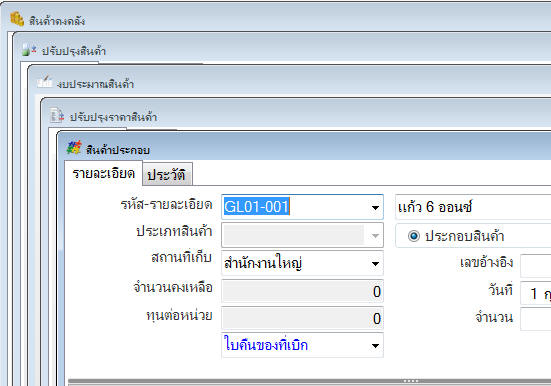Click the horizontal splitter bar grip

411,381
